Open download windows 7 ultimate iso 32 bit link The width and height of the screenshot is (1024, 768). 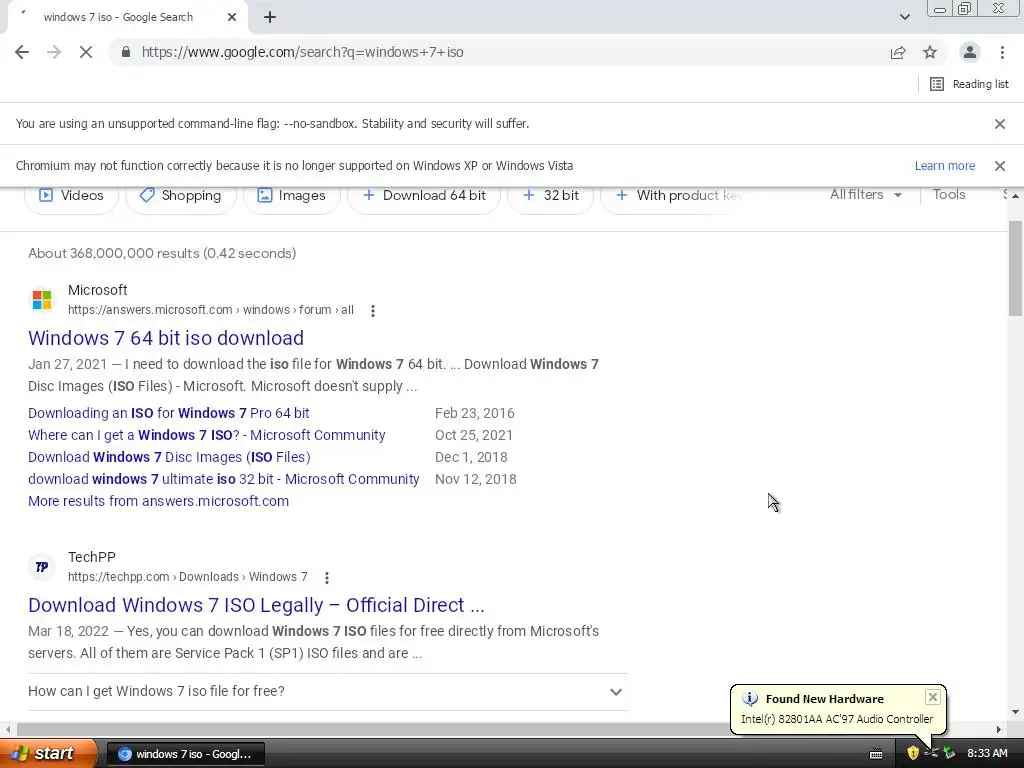[x=223, y=479]
